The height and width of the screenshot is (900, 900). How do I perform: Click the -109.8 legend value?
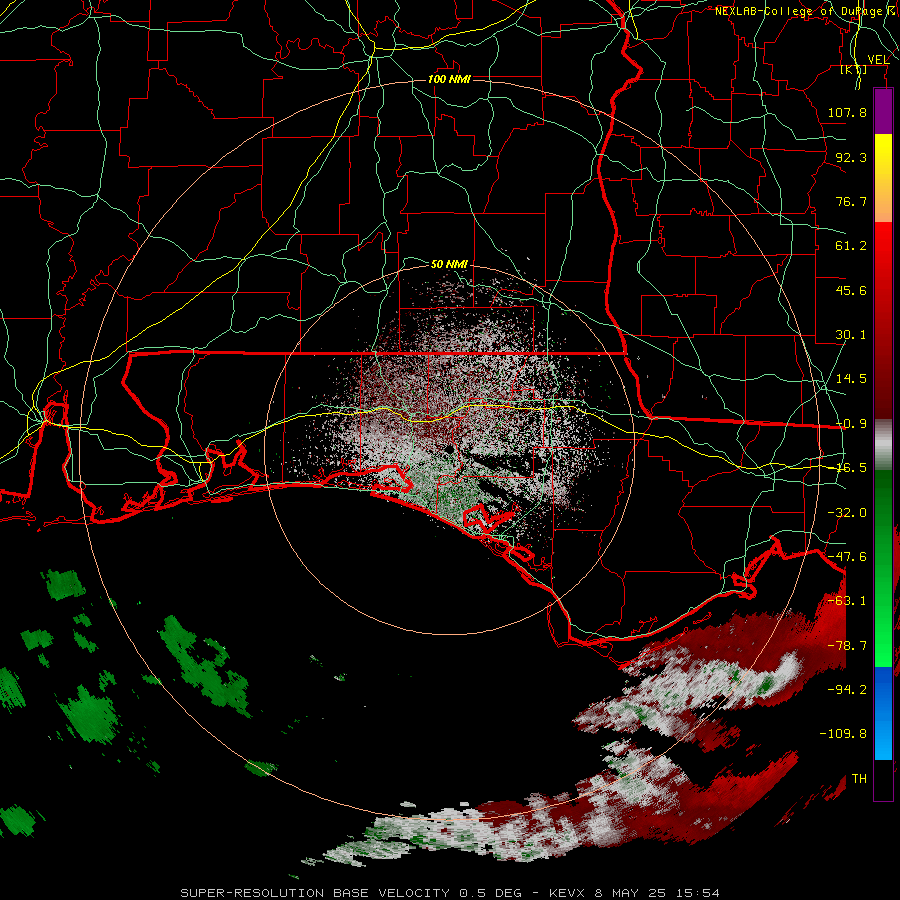843,734
